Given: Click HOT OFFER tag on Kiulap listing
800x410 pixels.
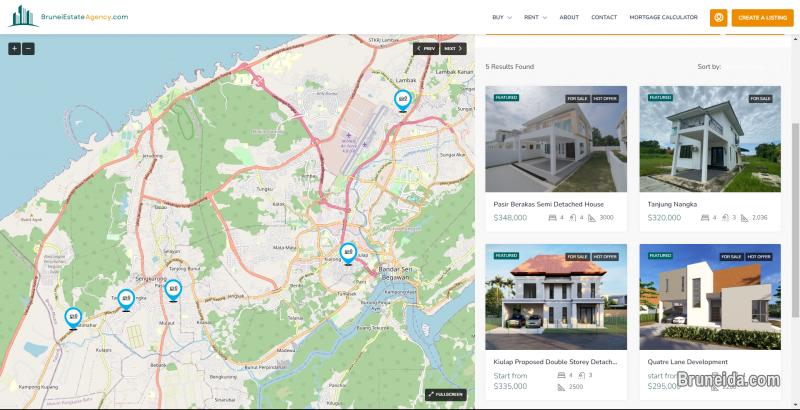Looking at the screenshot, I should click(x=605, y=257).
